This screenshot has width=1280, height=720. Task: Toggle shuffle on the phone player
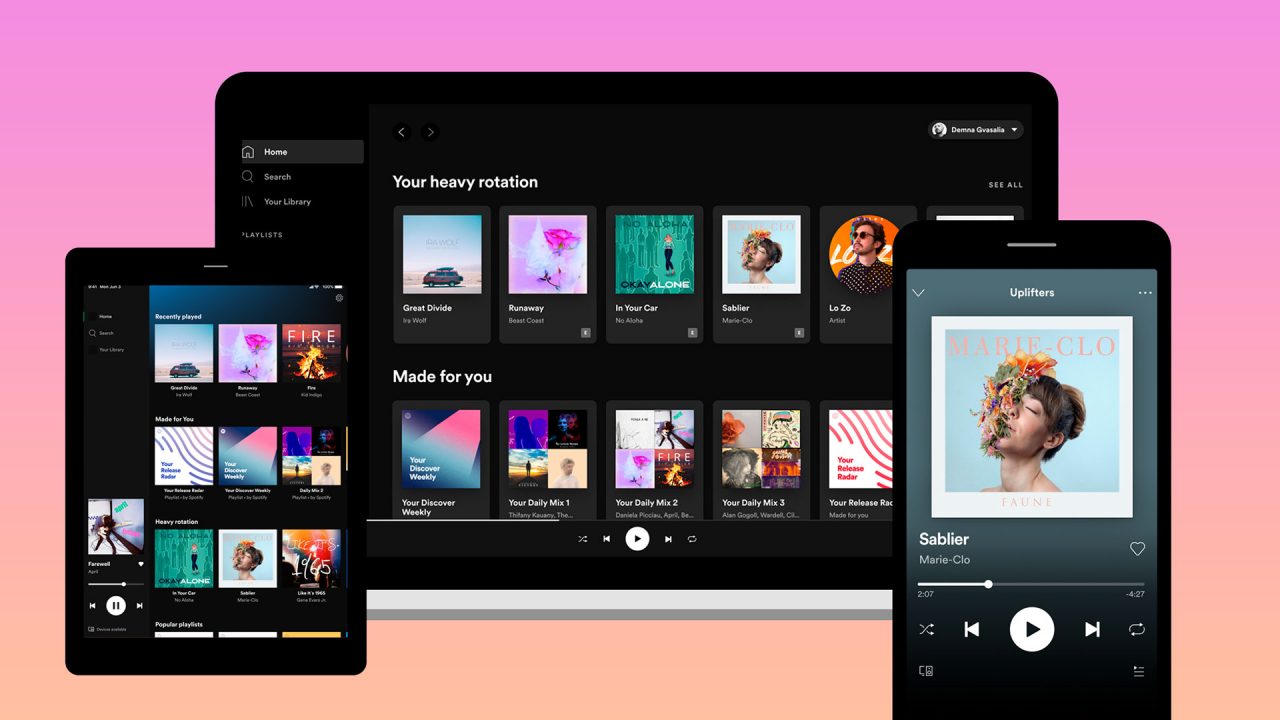click(x=926, y=629)
